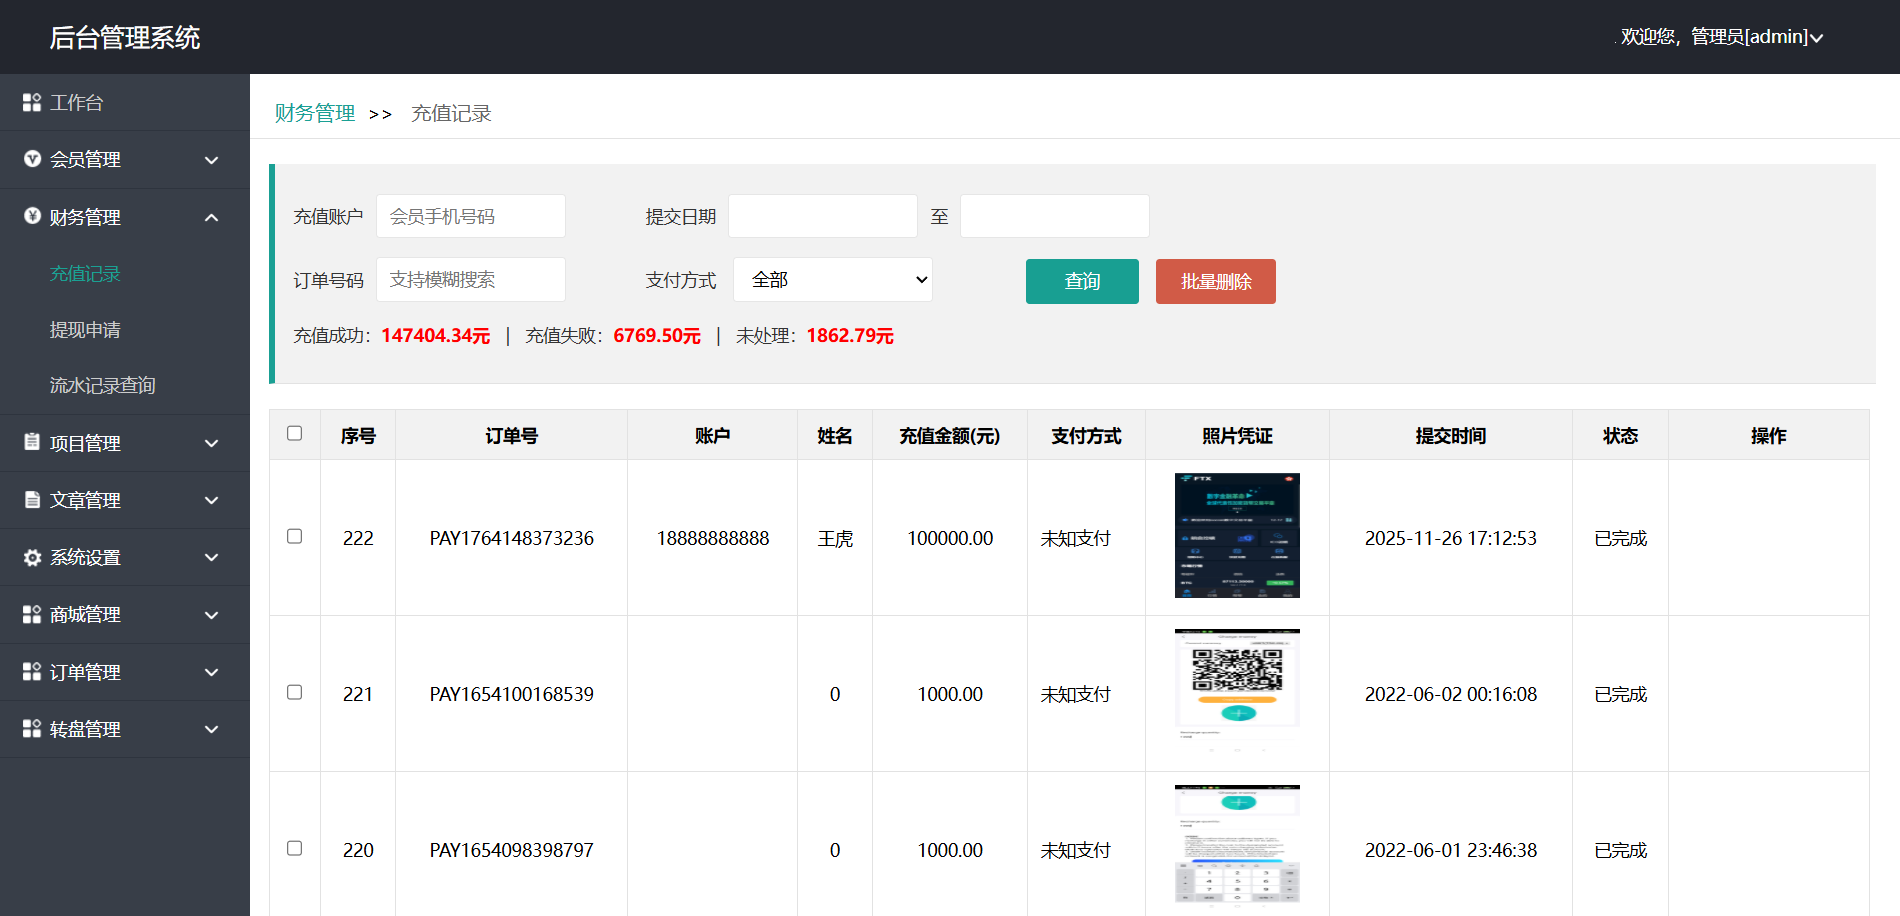Screen dimensions: 1900x916
Task: Click the 会员管理 member icon
Action: click(32, 159)
